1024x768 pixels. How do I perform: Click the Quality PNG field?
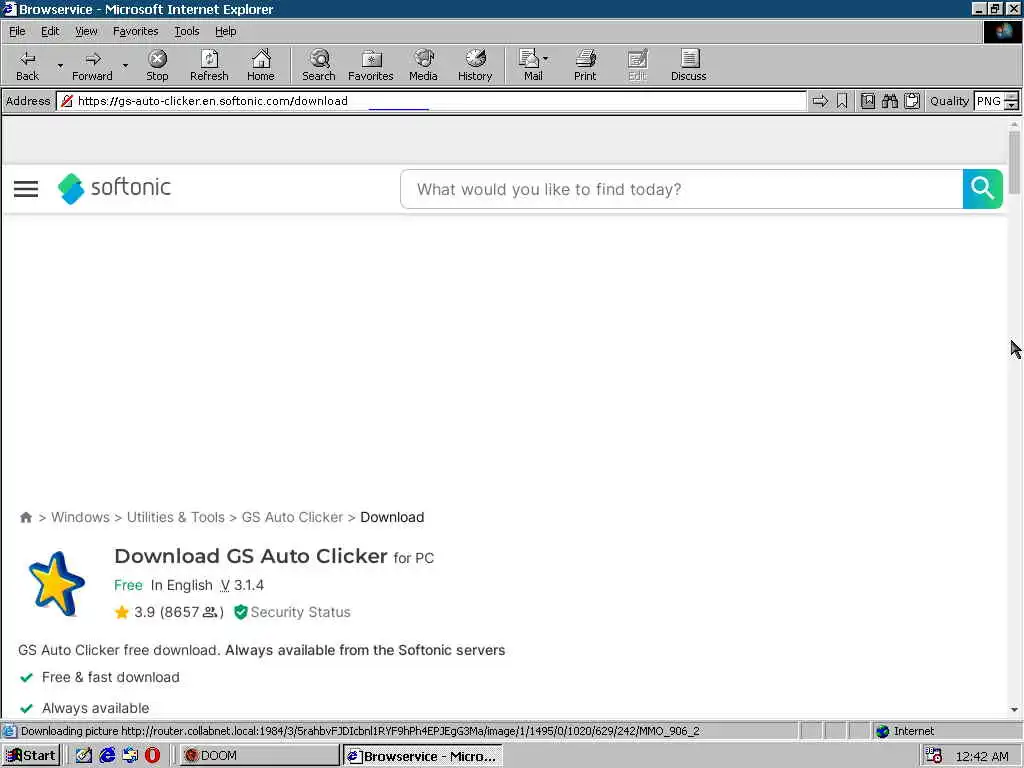coord(989,101)
